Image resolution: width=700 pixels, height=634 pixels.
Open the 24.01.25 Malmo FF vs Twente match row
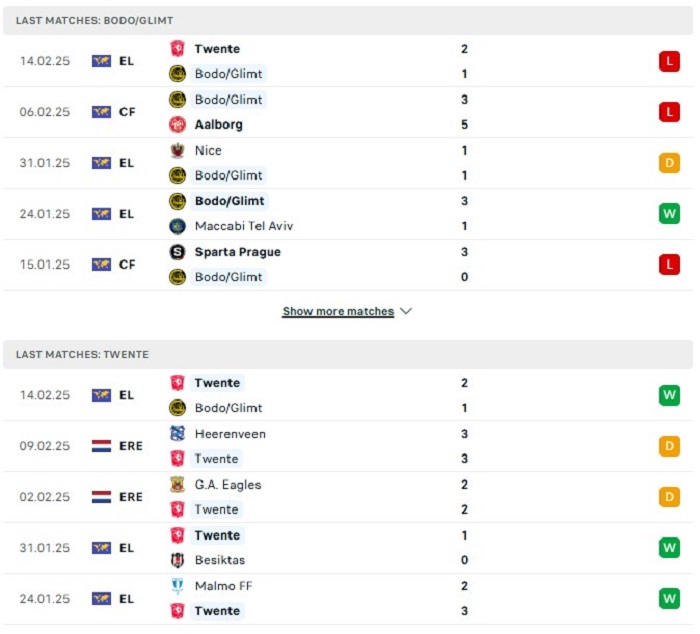pyautogui.click(x=350, y=598)
